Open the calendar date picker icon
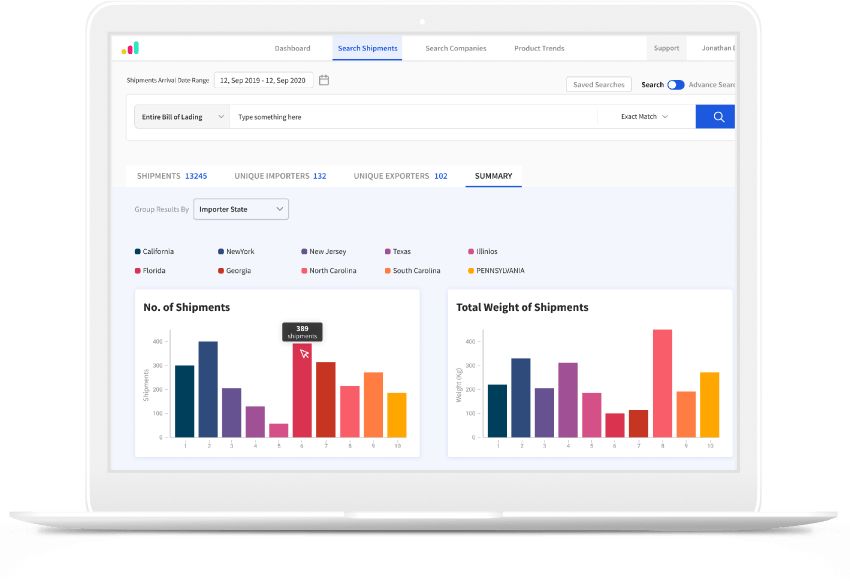850x582 pixels. pos(324,80)
